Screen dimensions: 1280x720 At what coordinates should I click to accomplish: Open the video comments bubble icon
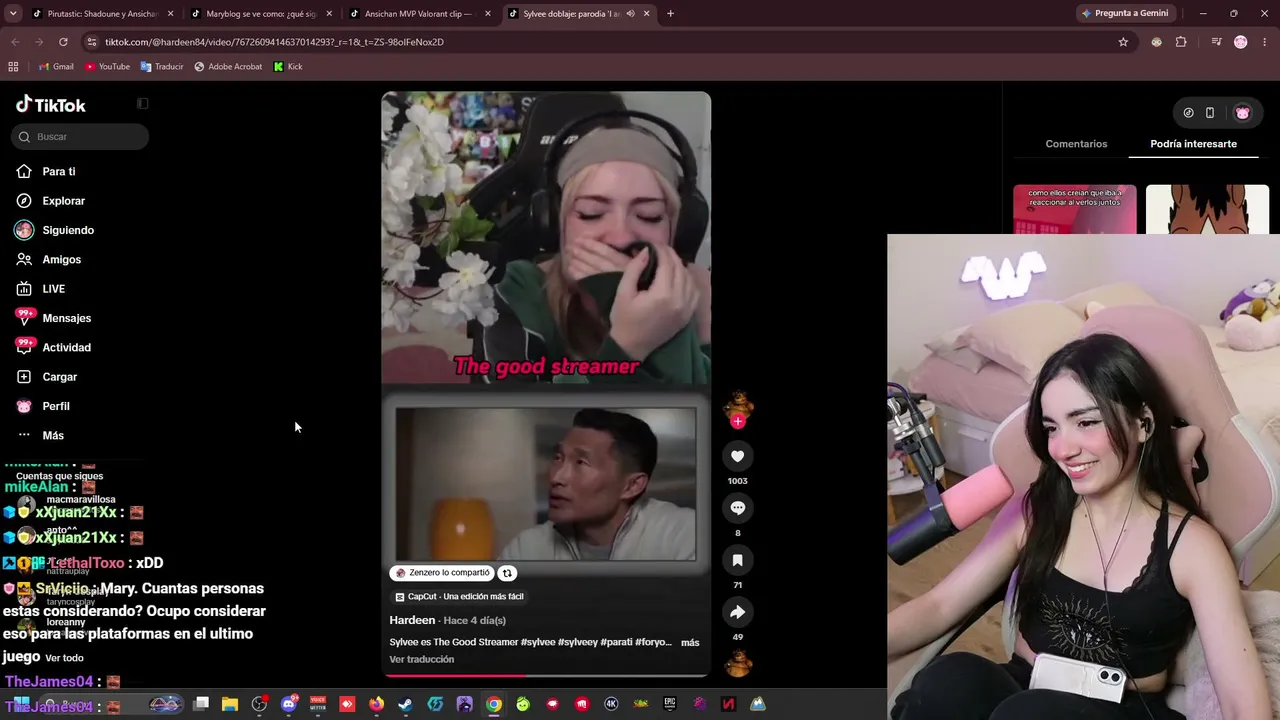tap(738, 508)
